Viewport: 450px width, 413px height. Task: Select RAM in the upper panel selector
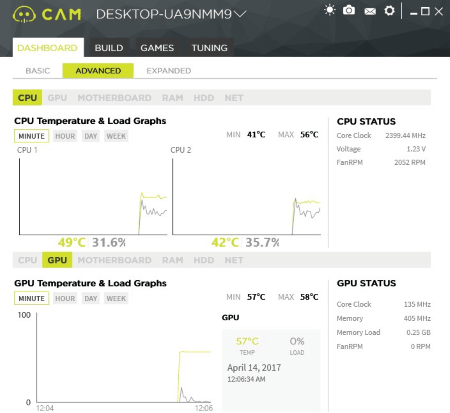[173, 98]
